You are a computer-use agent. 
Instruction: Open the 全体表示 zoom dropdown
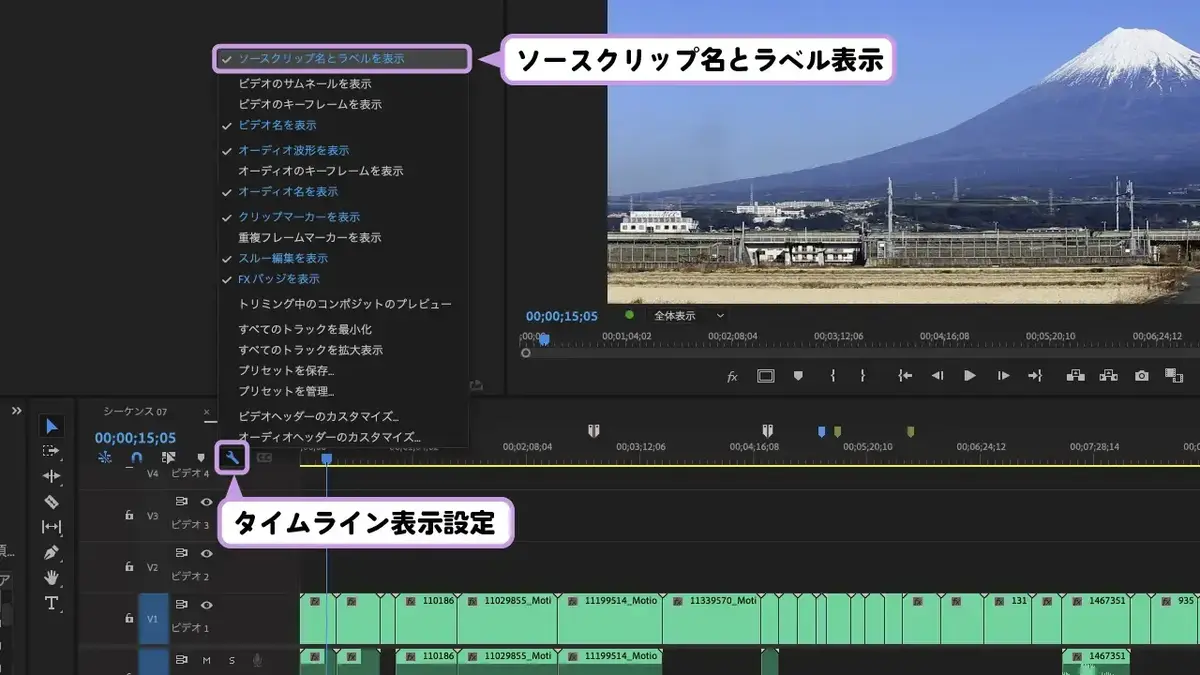(689, 316)
